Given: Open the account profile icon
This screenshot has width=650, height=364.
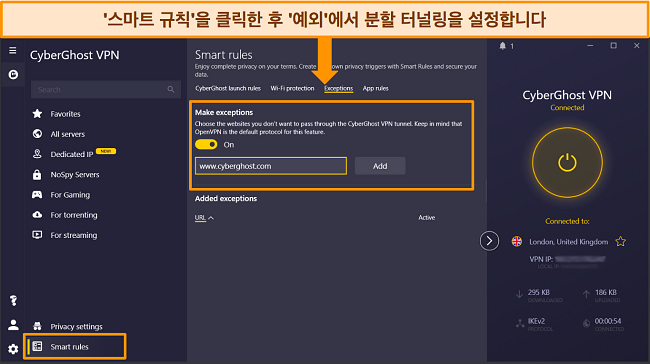Looking at the screenshot, I should 13,325.
